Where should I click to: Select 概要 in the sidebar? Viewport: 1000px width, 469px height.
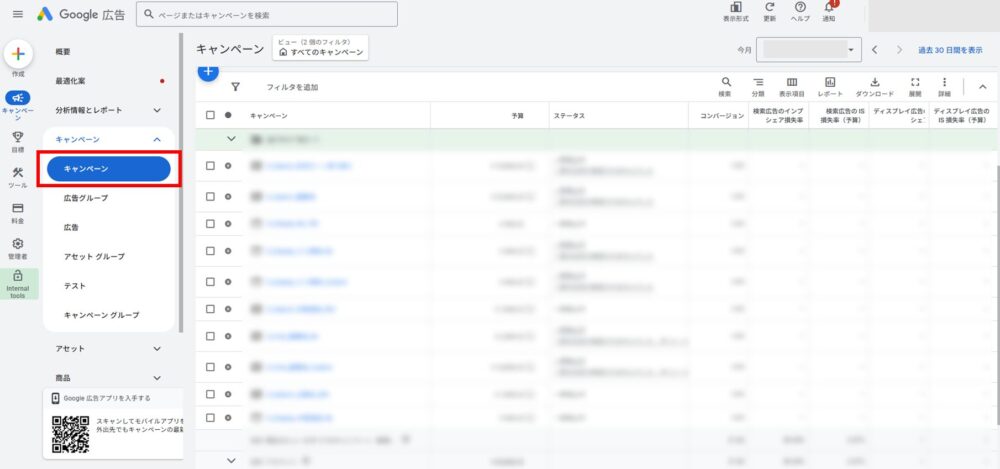[63, 51]
